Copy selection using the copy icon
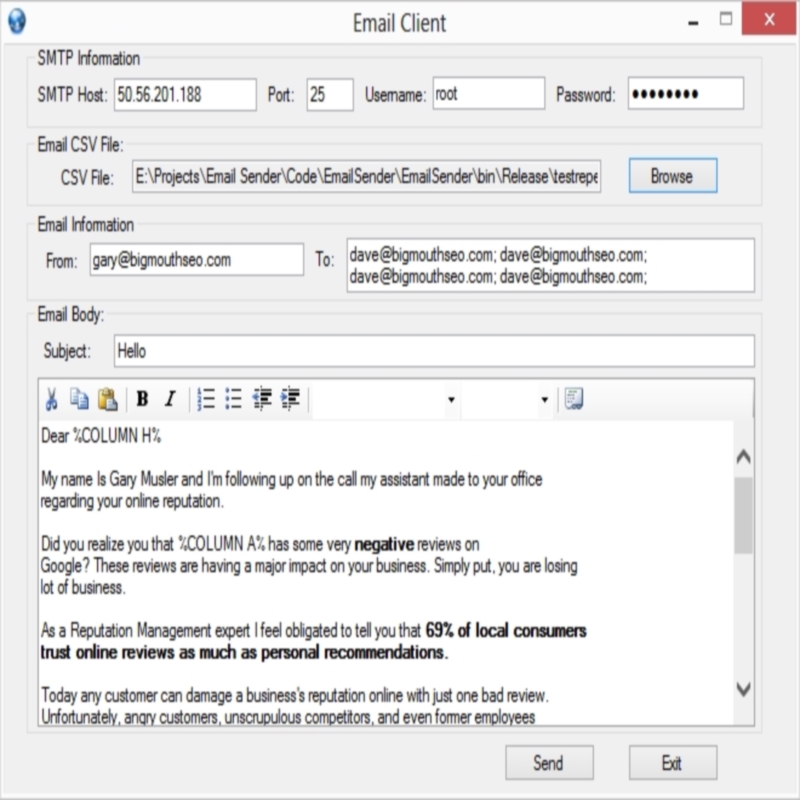The height and width of the screenshot is (800, 800). [79, 399]
